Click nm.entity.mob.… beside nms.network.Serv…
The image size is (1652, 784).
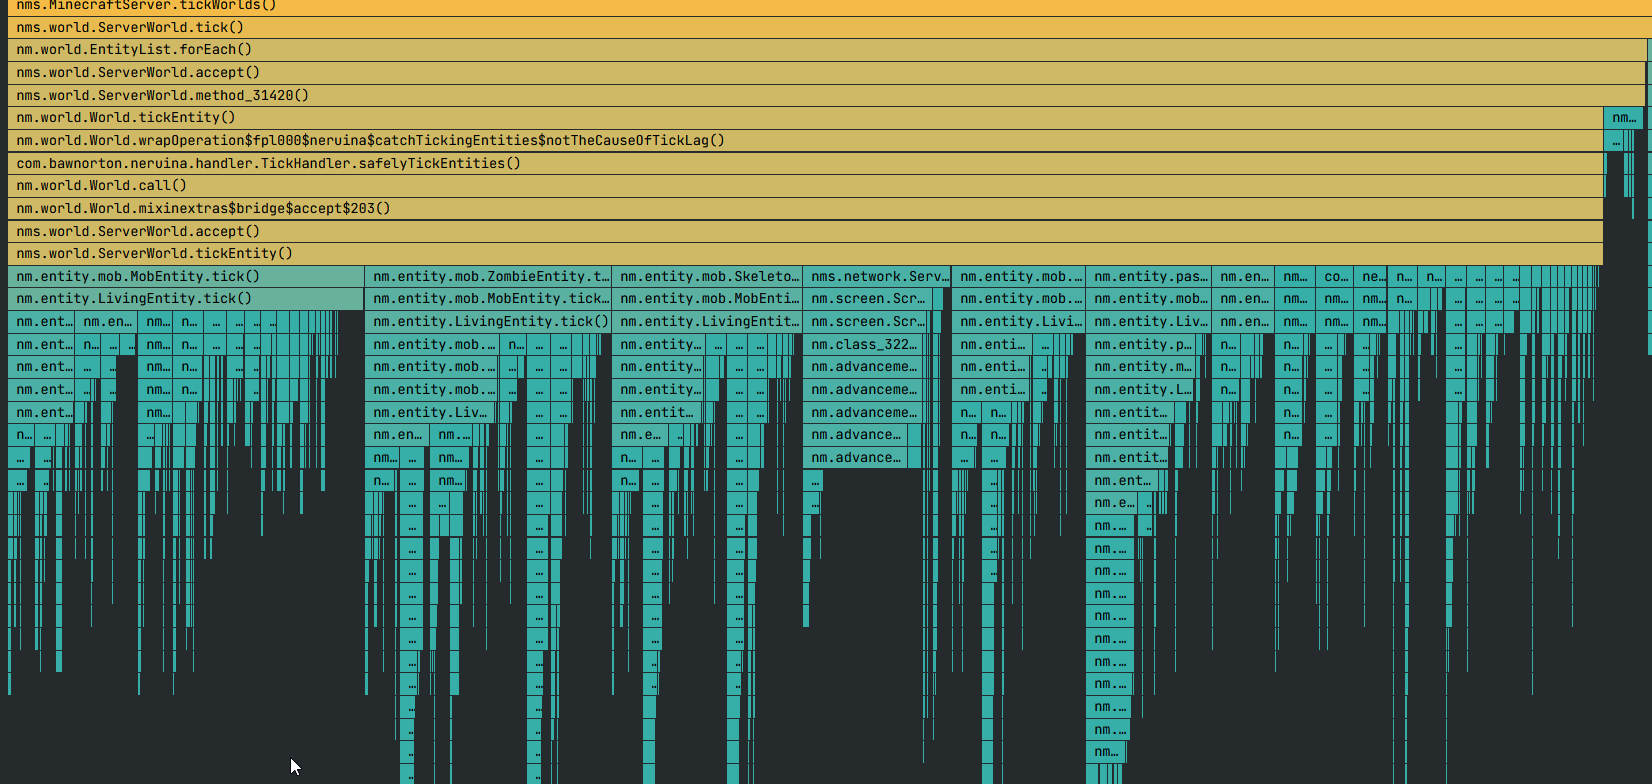[1018, 277]
